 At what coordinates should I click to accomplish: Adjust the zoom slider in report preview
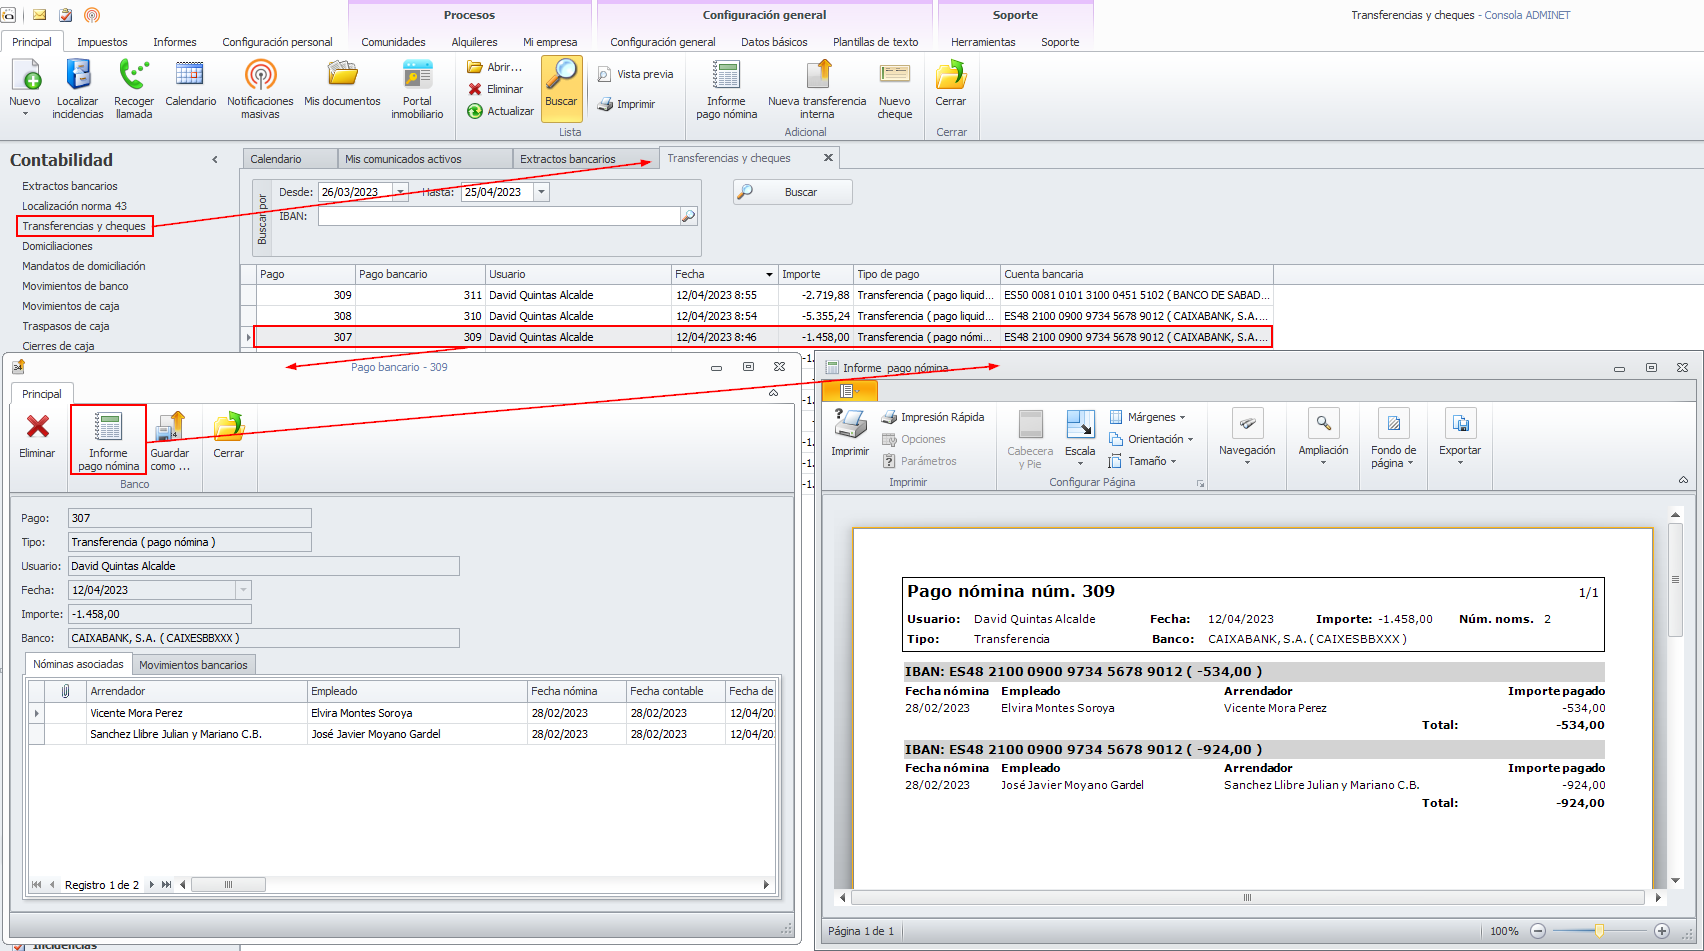click(x=1599, y=931)
